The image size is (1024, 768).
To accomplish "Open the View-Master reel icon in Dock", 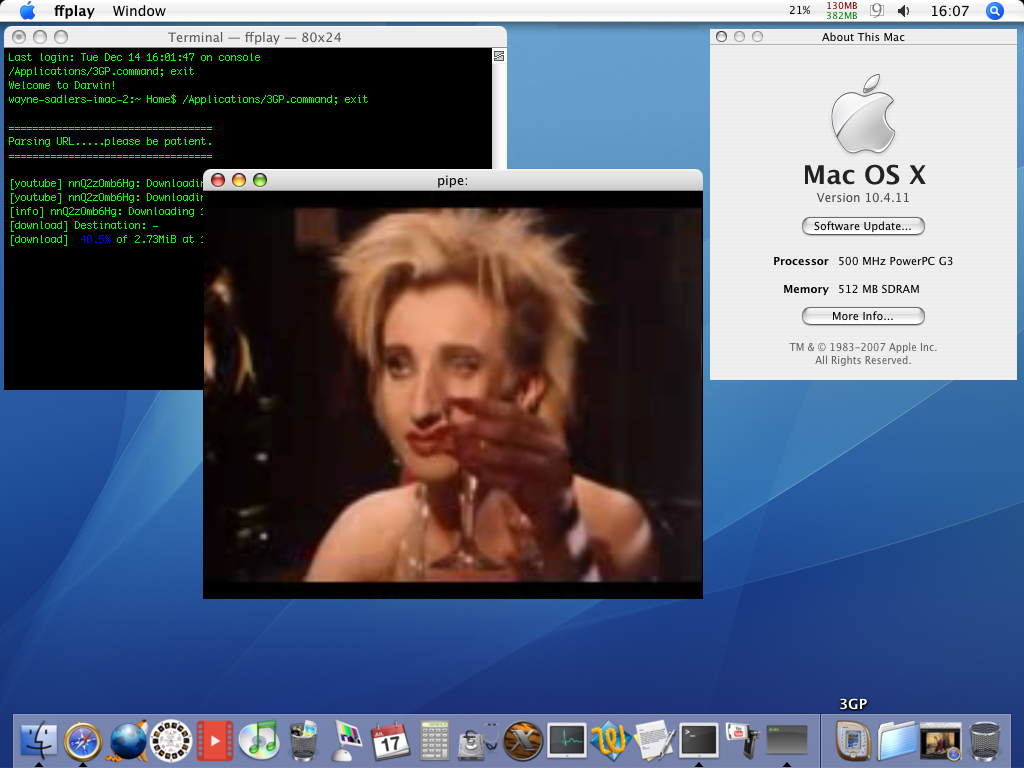I will point(171,741).
